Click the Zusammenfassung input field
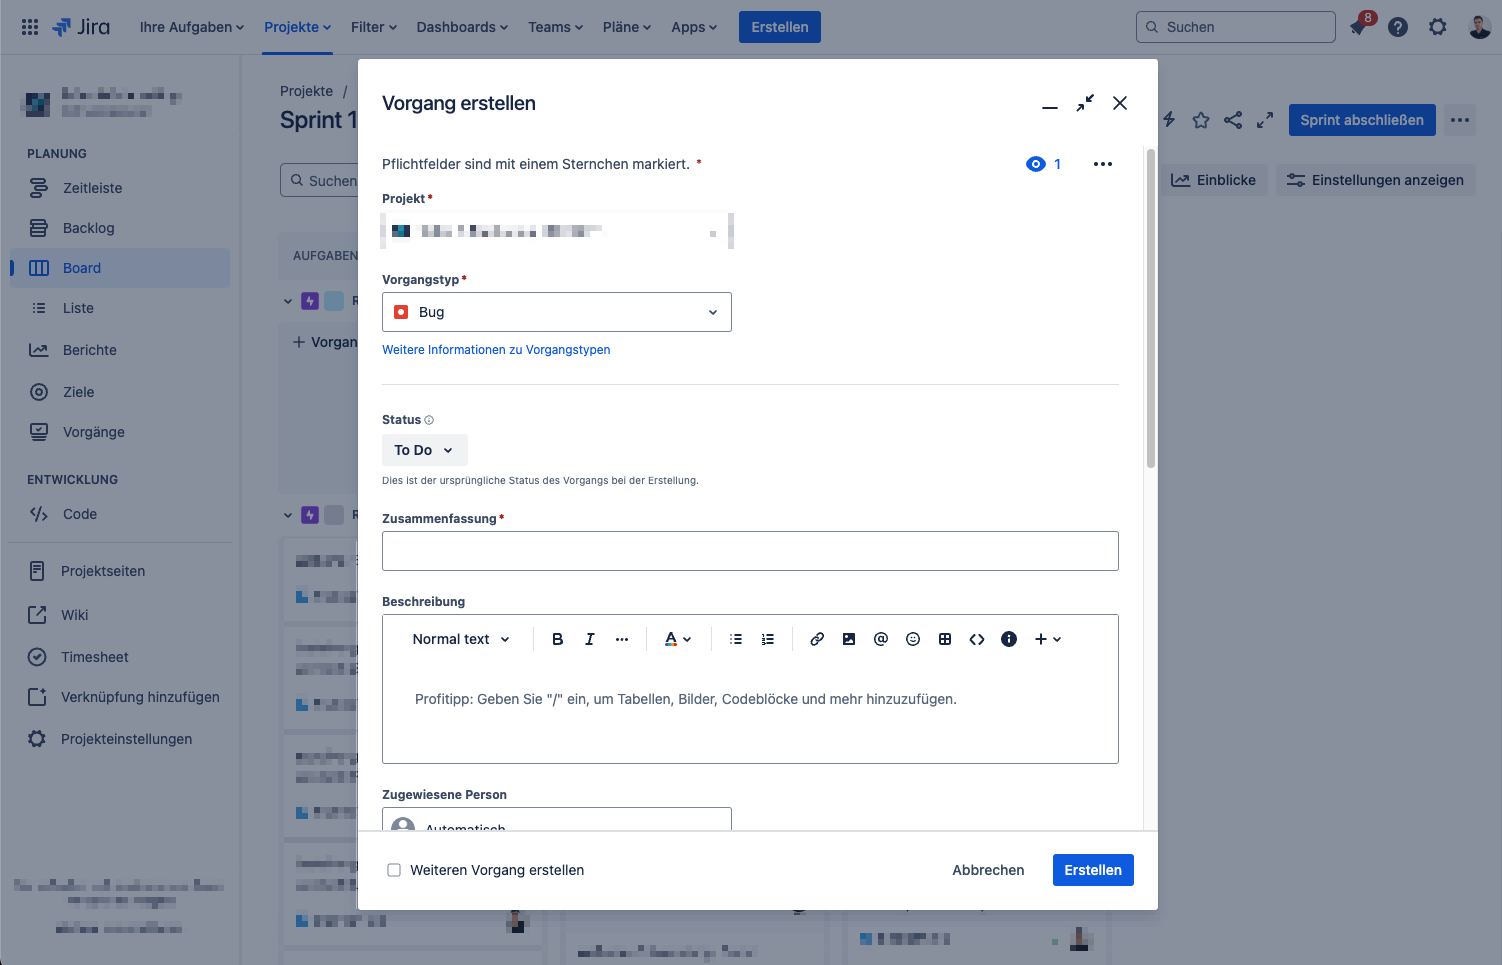Screen dimensions: 1502x965 [750, 551]
